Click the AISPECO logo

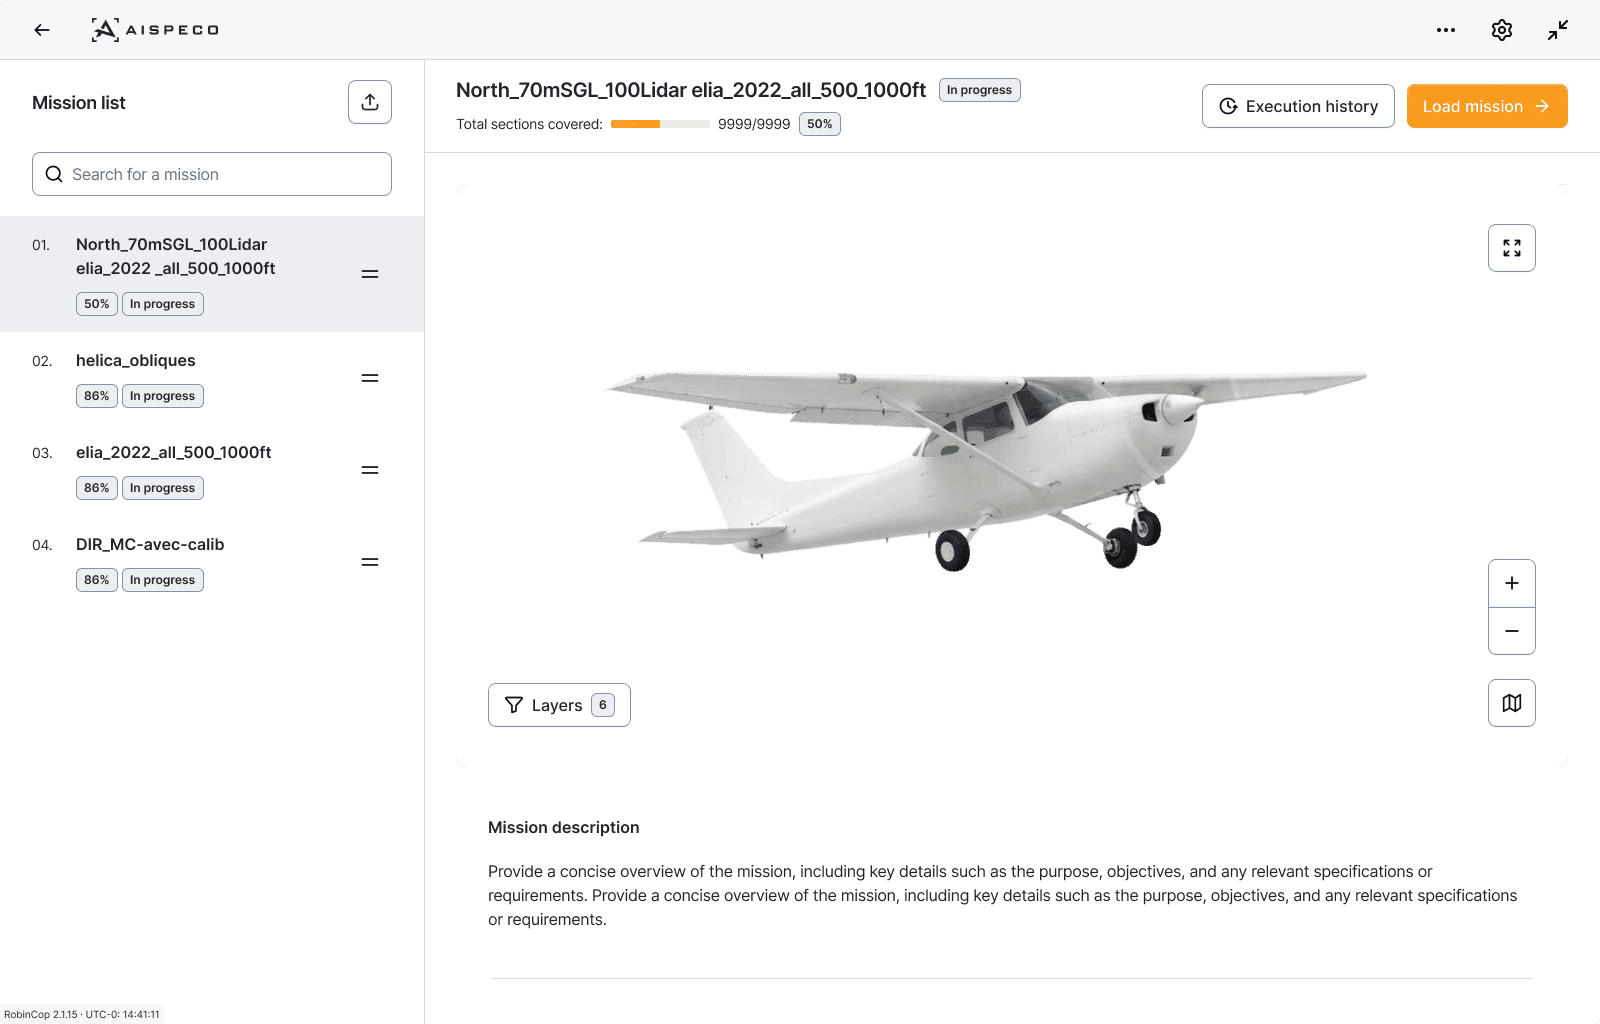point(155,30)
